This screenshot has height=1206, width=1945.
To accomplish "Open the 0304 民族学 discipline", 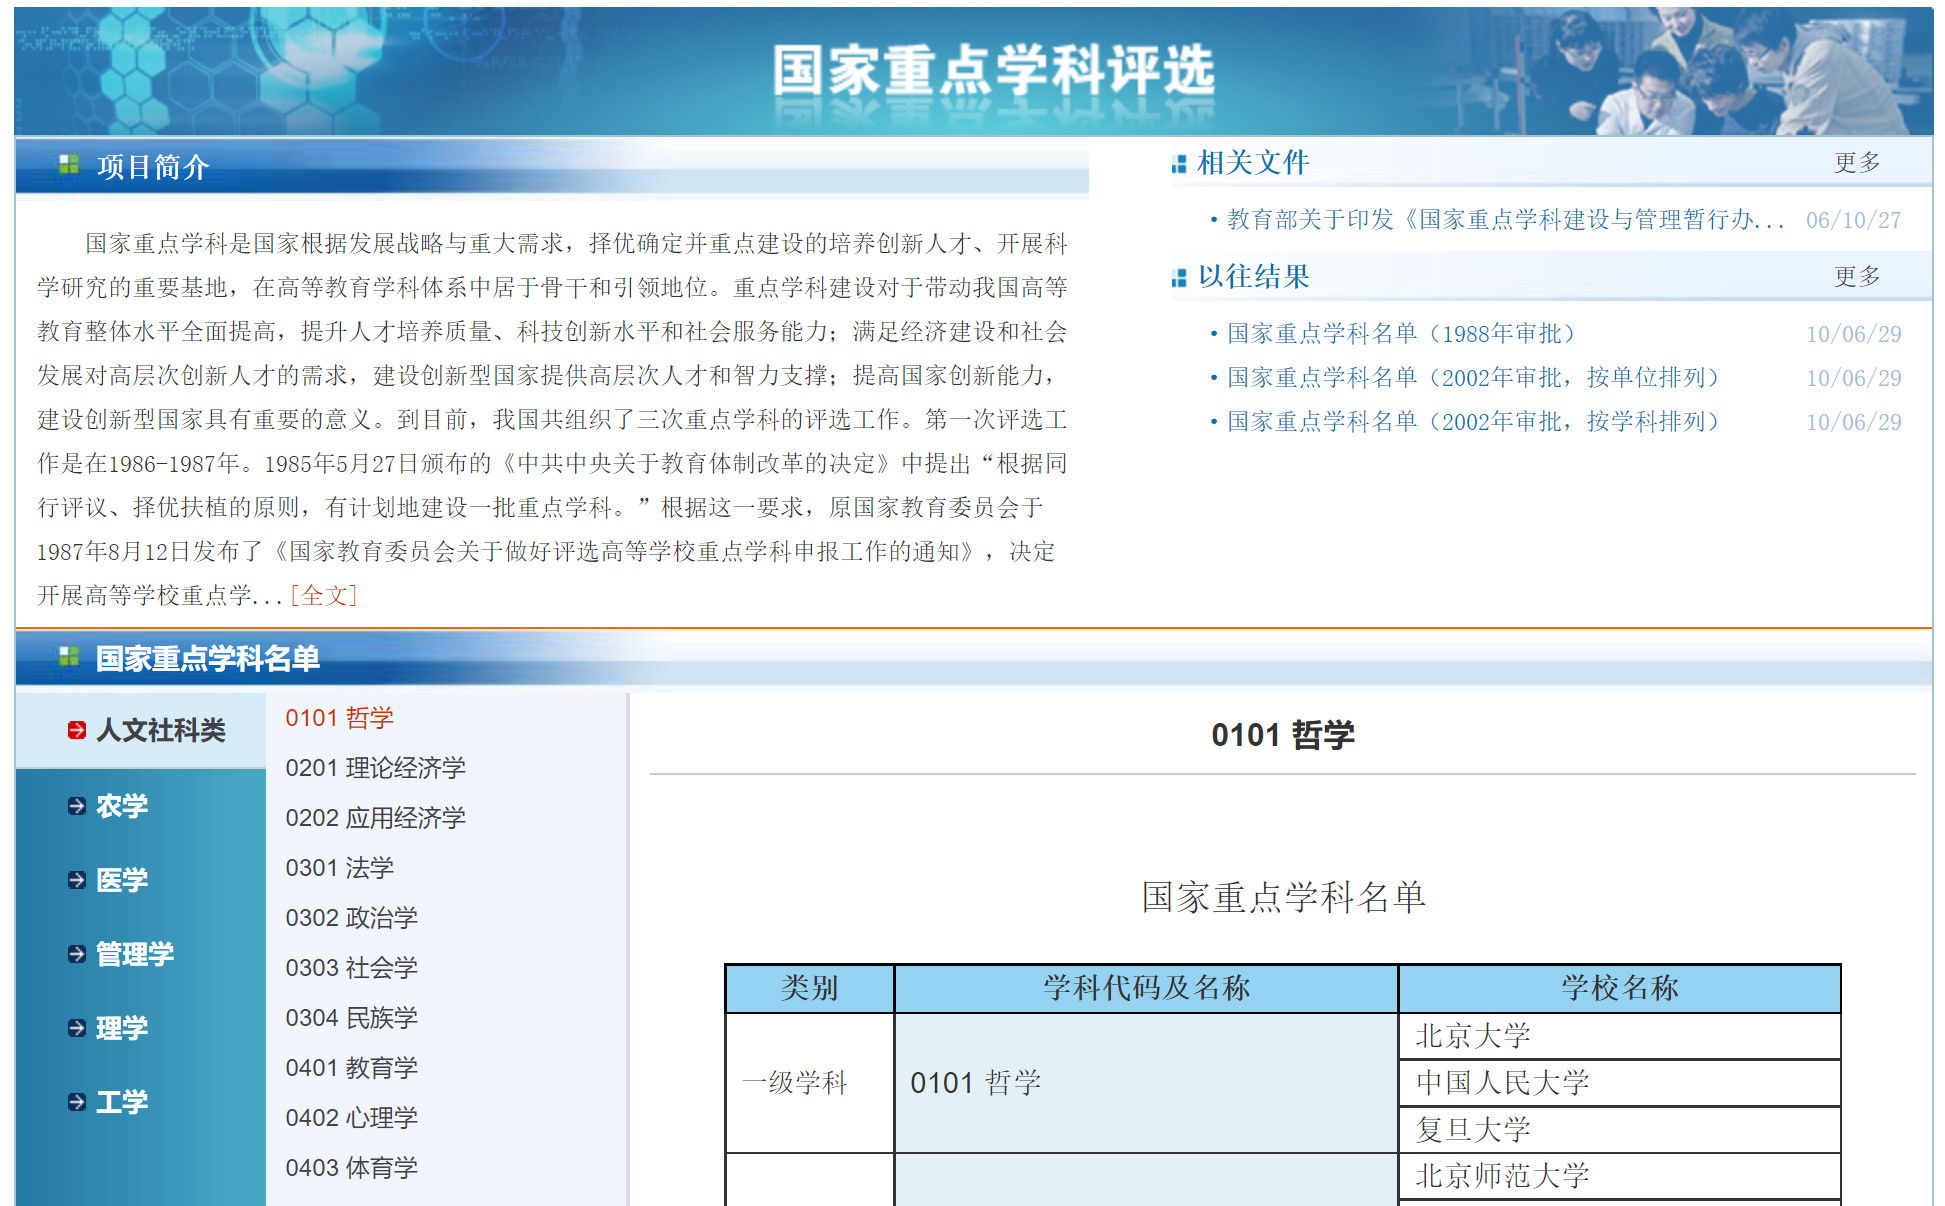I will [352, 1018].
